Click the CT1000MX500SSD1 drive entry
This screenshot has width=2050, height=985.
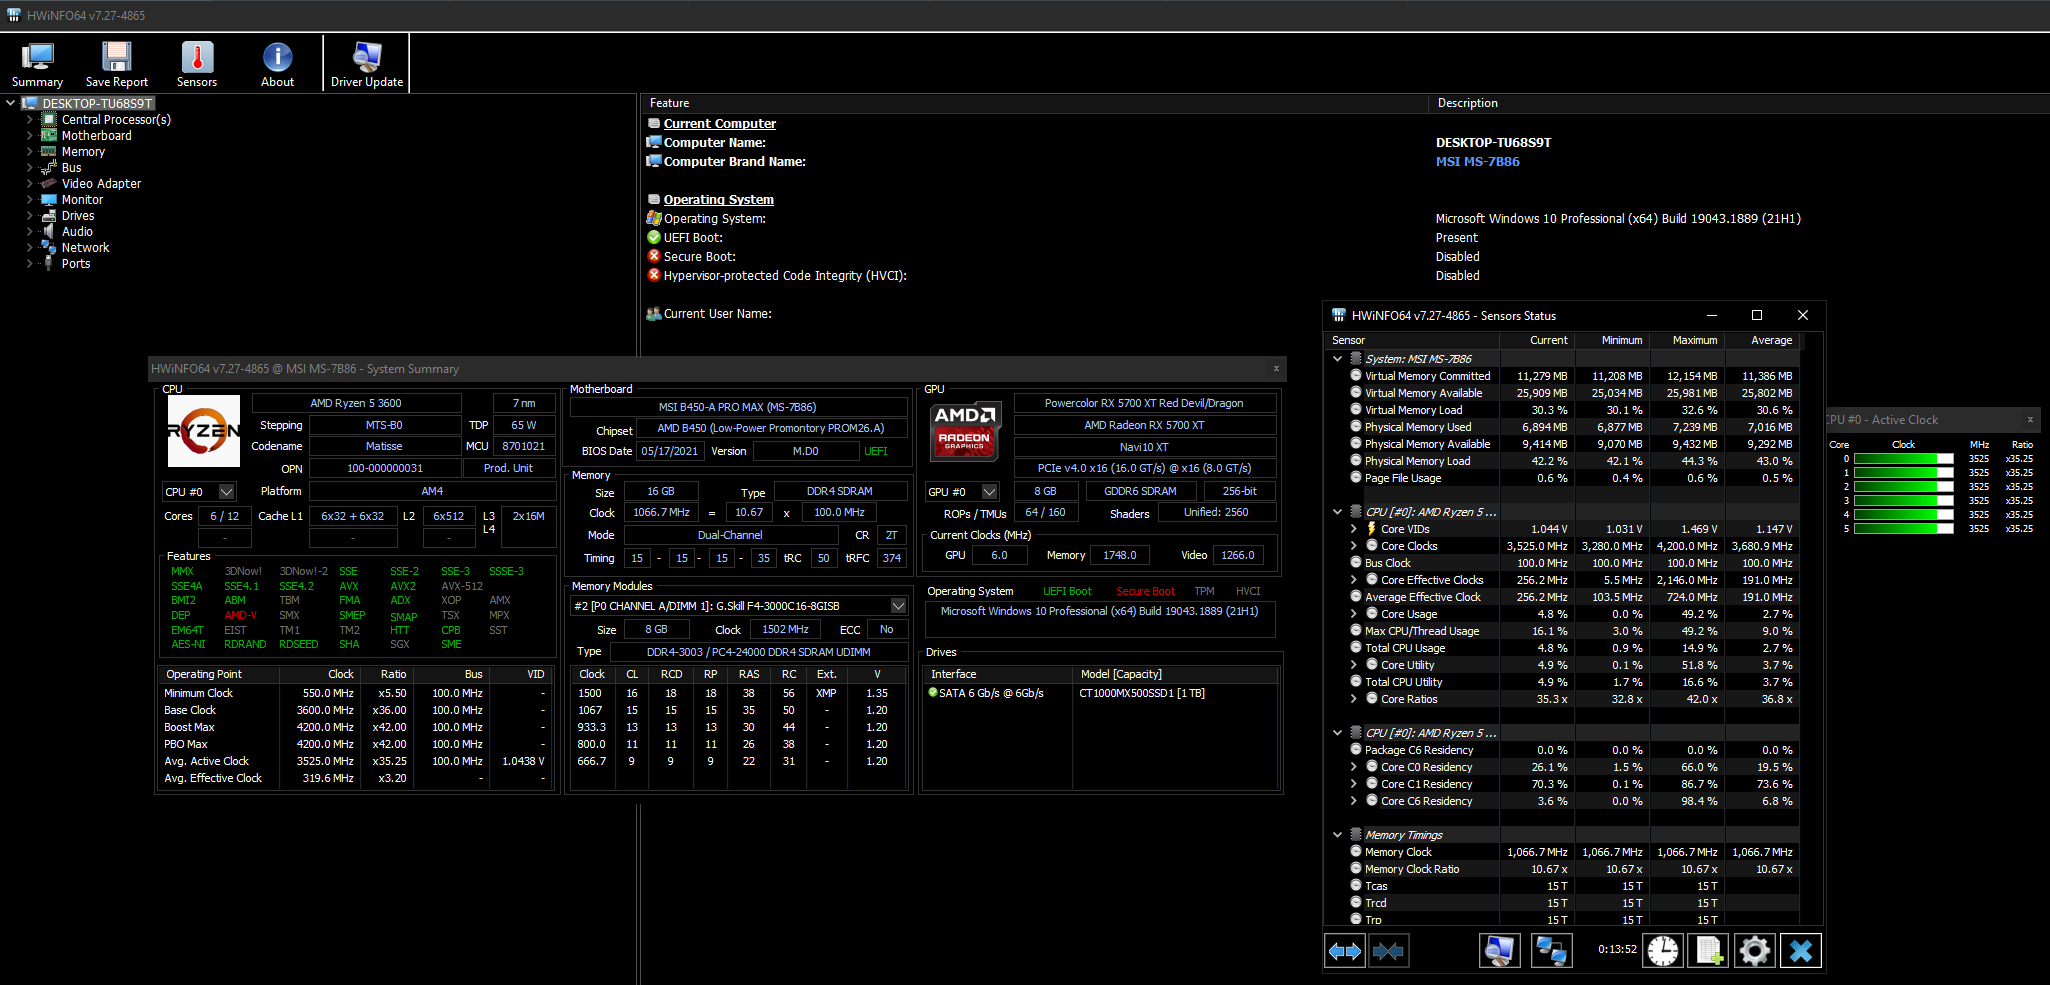(x=1141, y=693)
